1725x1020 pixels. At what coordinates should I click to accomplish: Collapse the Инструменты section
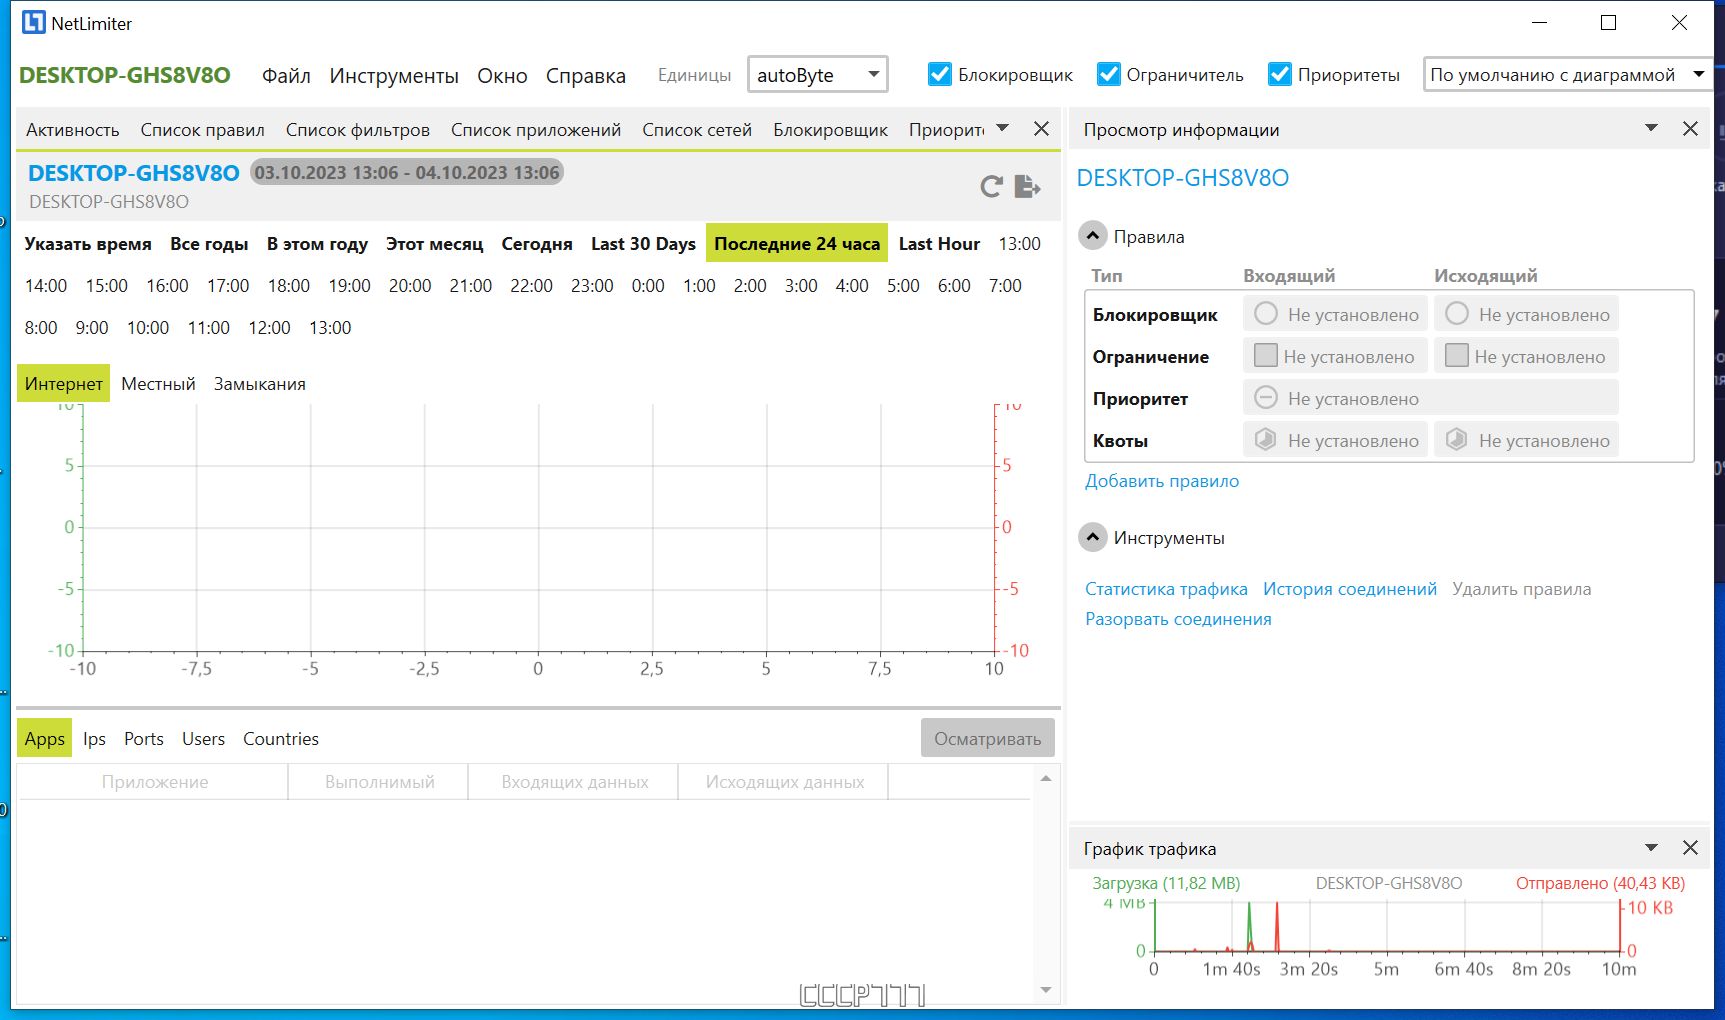(1092, 537)
